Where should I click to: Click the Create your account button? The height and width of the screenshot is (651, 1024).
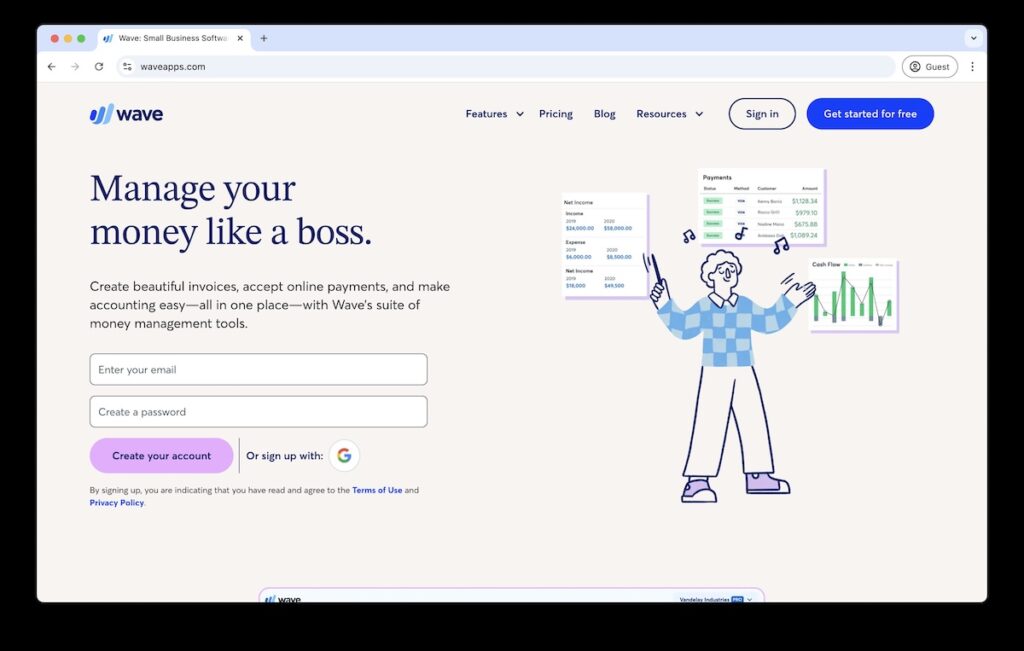161,456
